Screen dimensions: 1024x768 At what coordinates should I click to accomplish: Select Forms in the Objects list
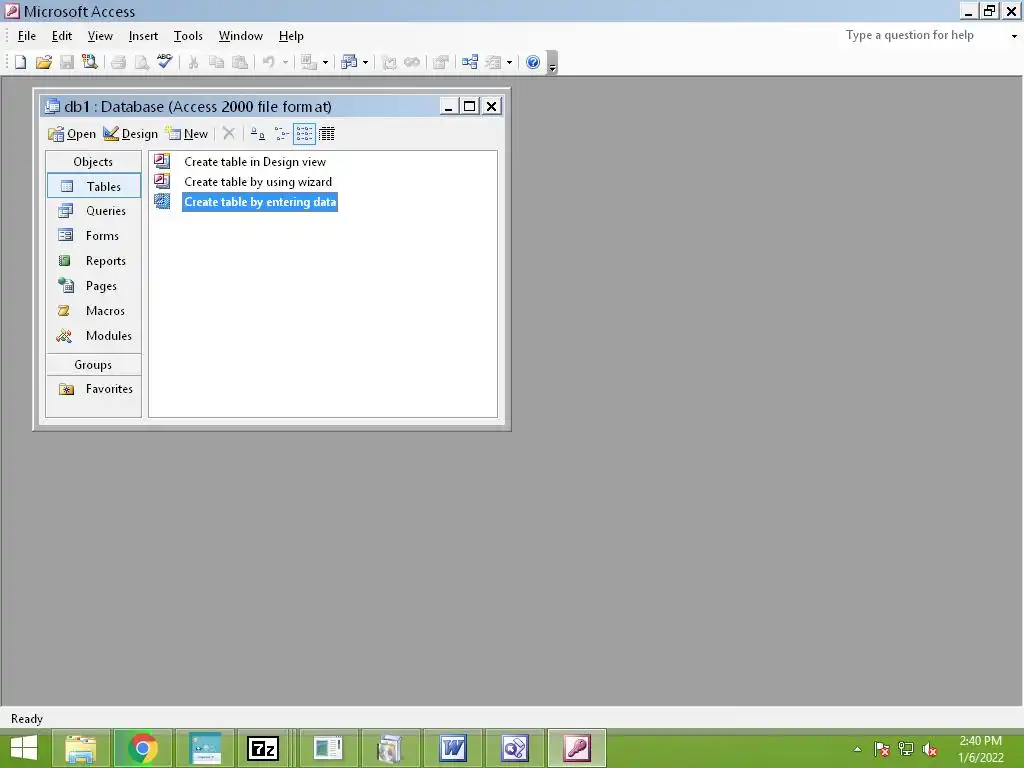tap(94, 235)
